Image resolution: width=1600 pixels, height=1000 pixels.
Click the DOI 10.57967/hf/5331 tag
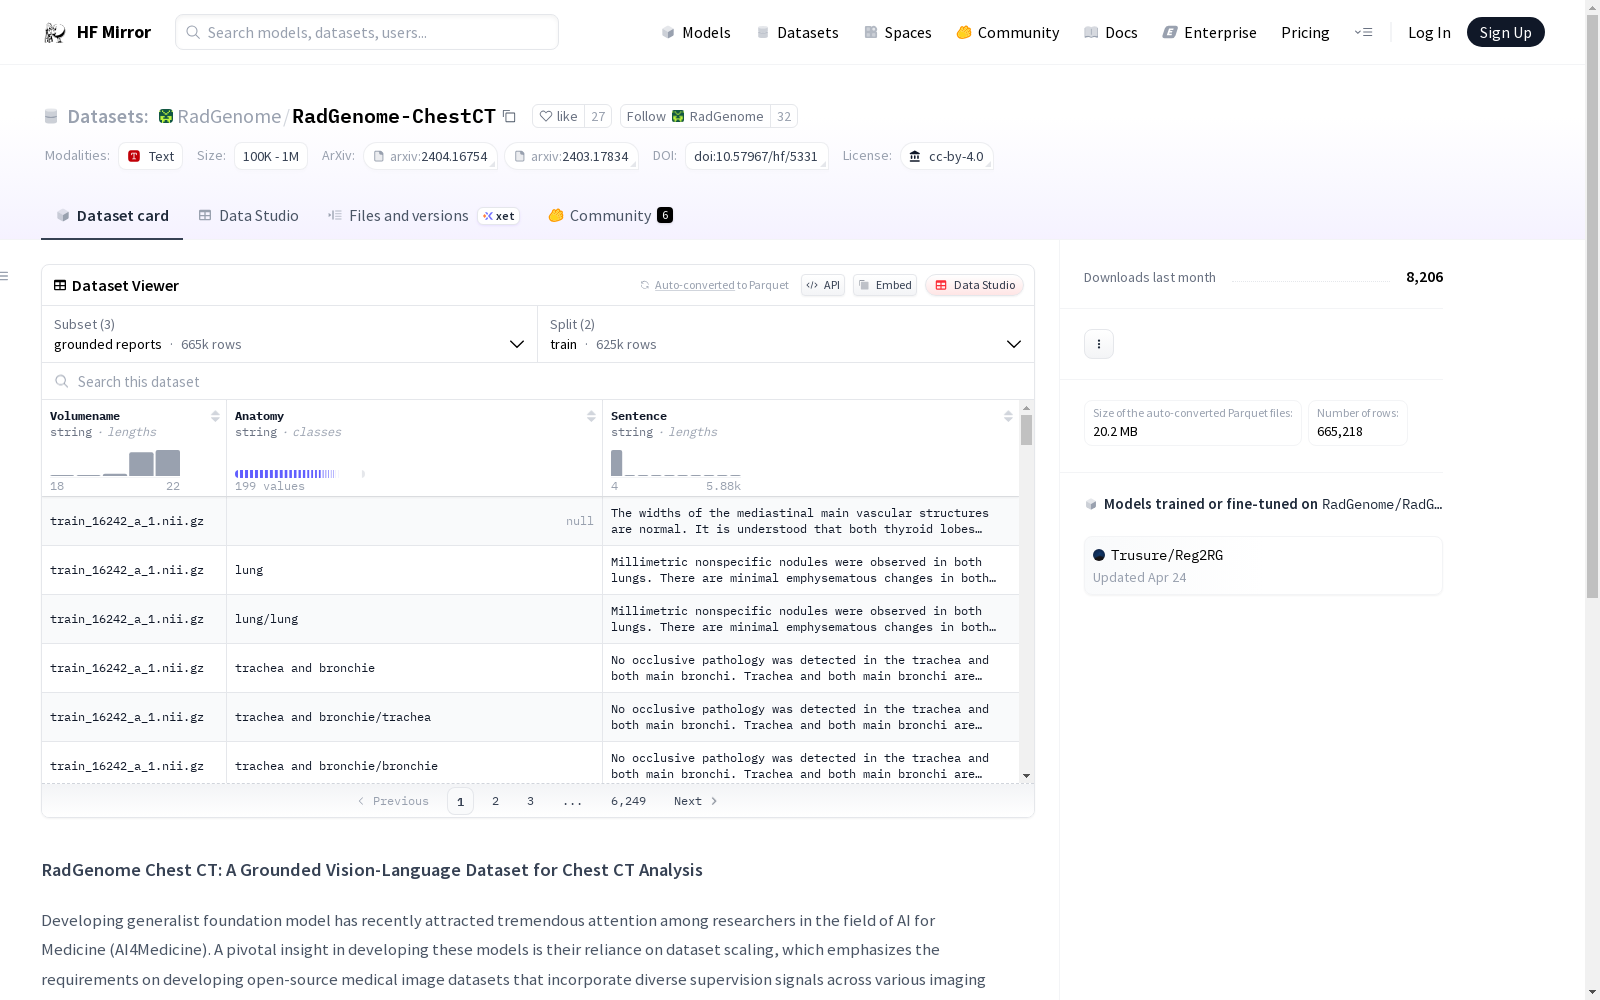coord(756,156)
